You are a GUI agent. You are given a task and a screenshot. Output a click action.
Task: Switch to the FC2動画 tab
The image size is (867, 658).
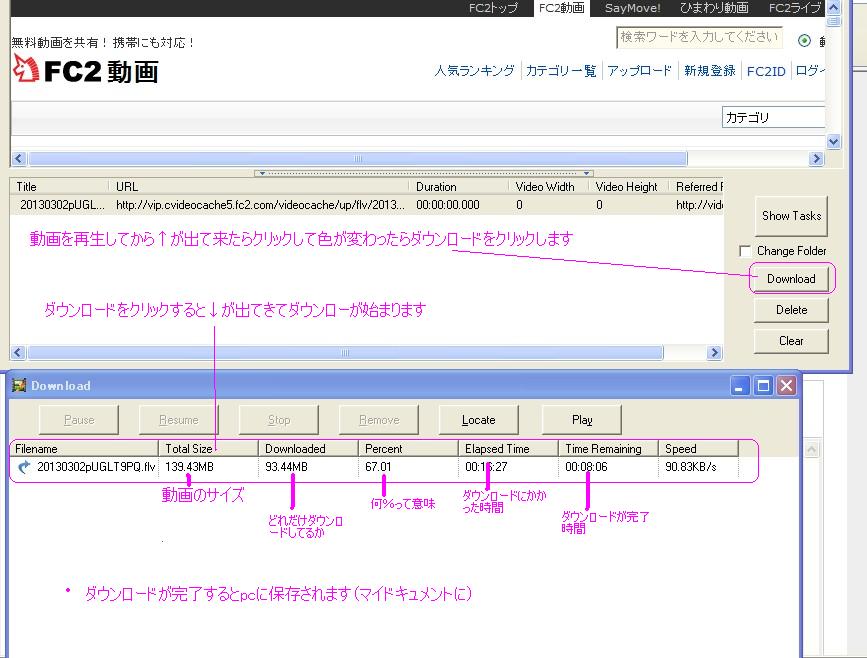point(562,8)
